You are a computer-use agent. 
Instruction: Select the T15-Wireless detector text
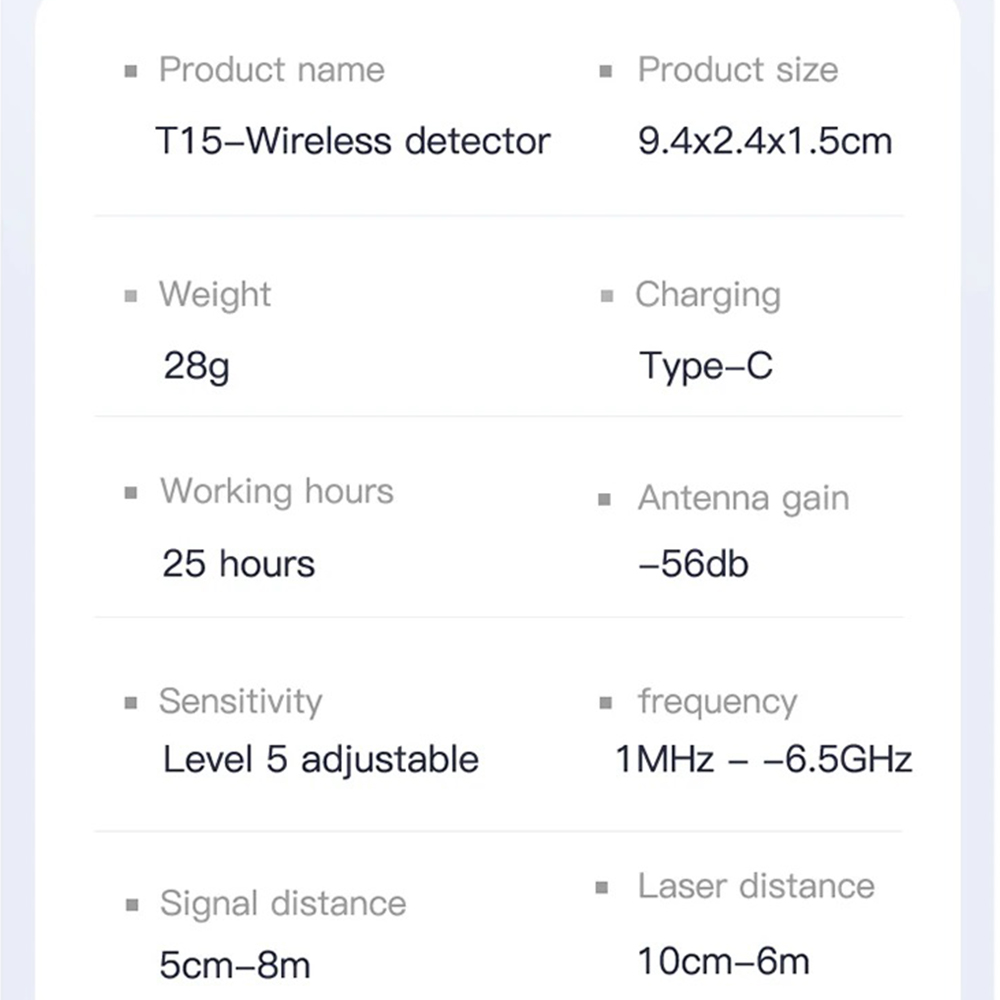(x=353, y=141)
